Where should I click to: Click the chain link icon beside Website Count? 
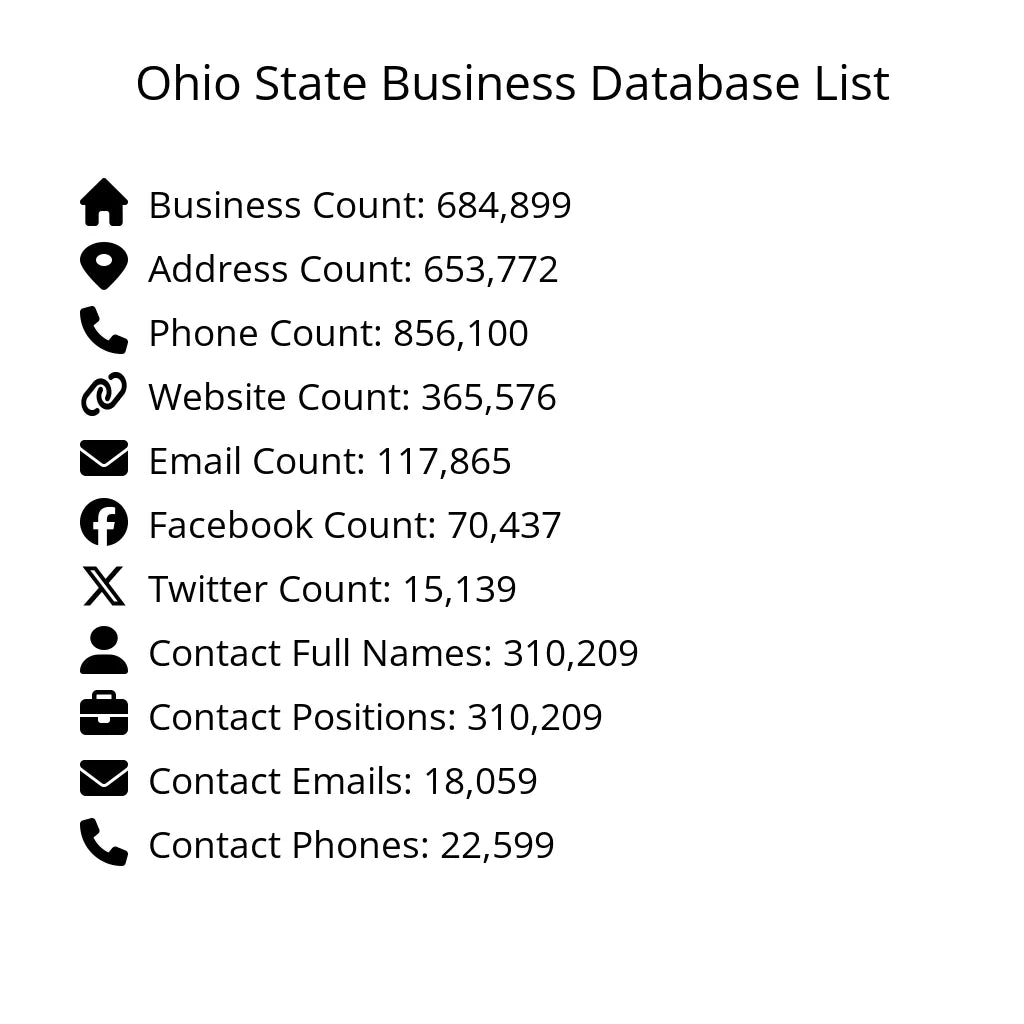[104, 395]
